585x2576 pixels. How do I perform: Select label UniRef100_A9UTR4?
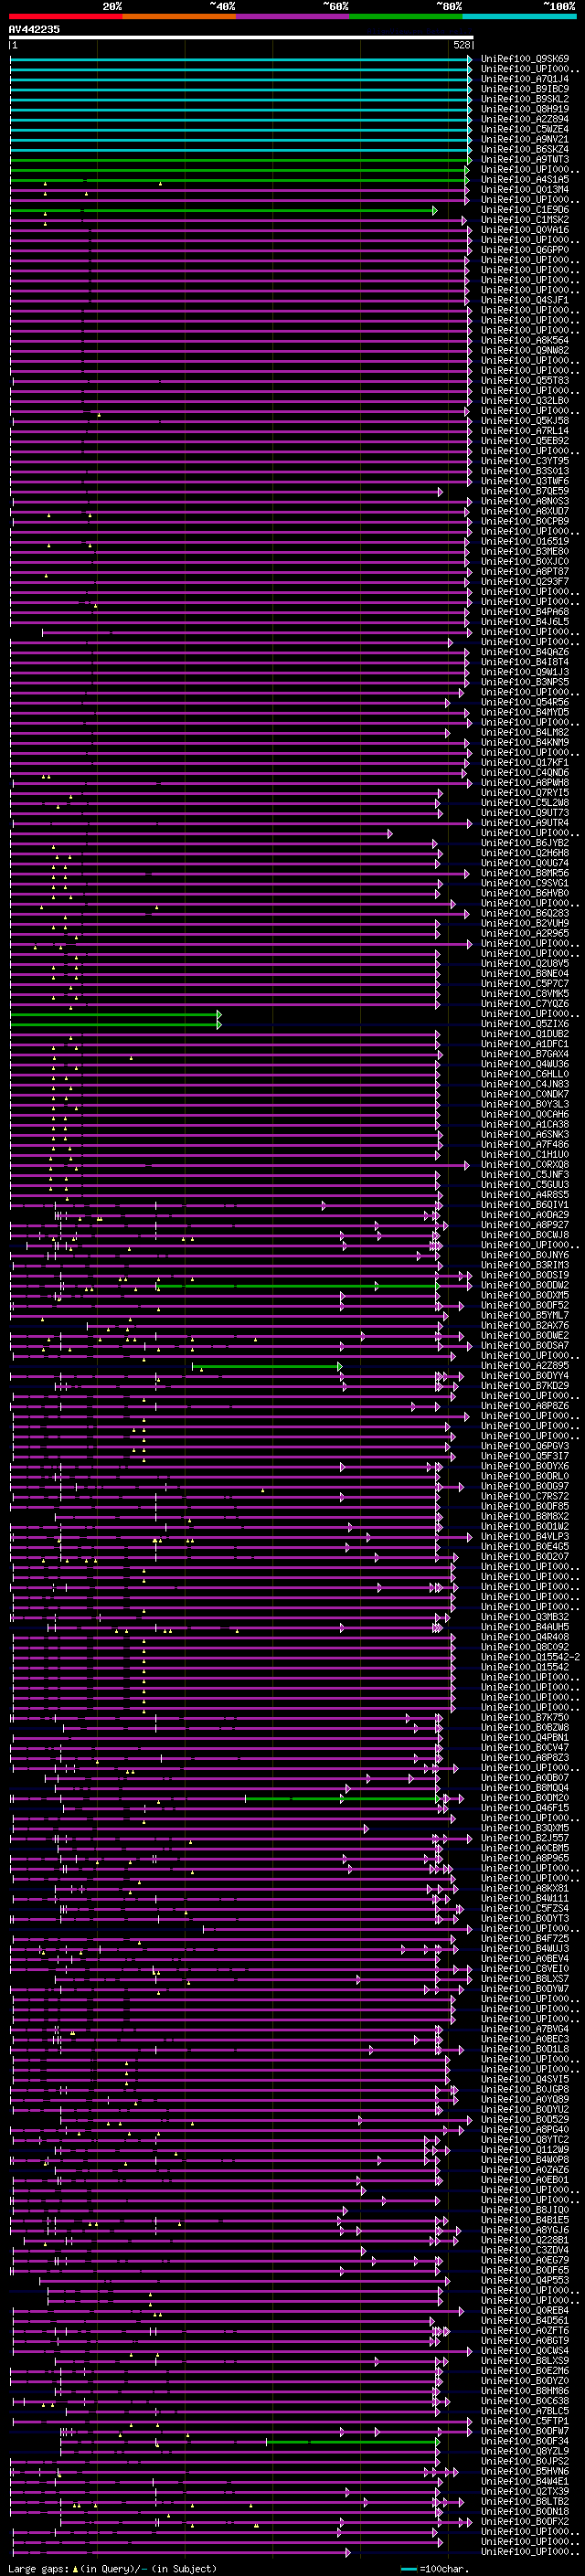(525, 823)
